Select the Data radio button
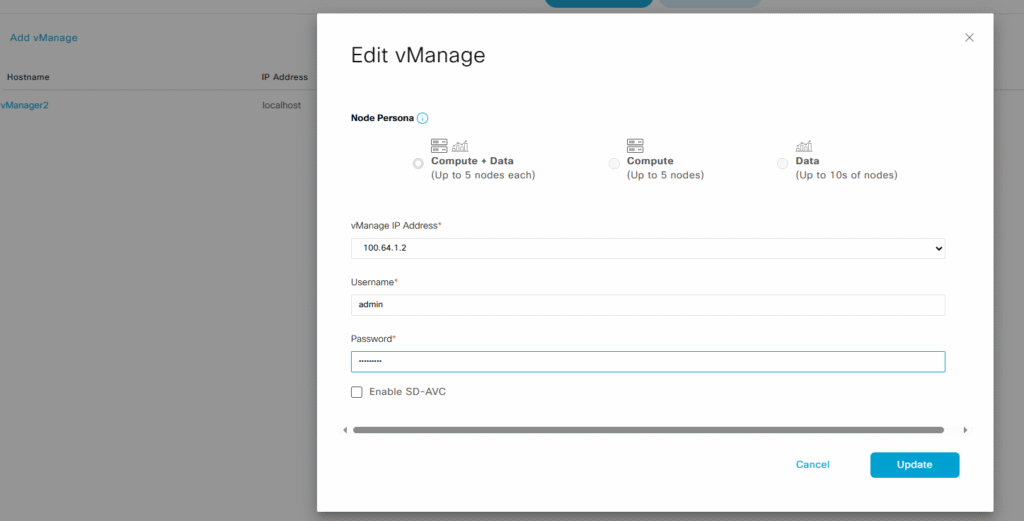Image resolution: width=1024 pixels, height=521 pixels. pyautogui.click(x=783, y=164)
